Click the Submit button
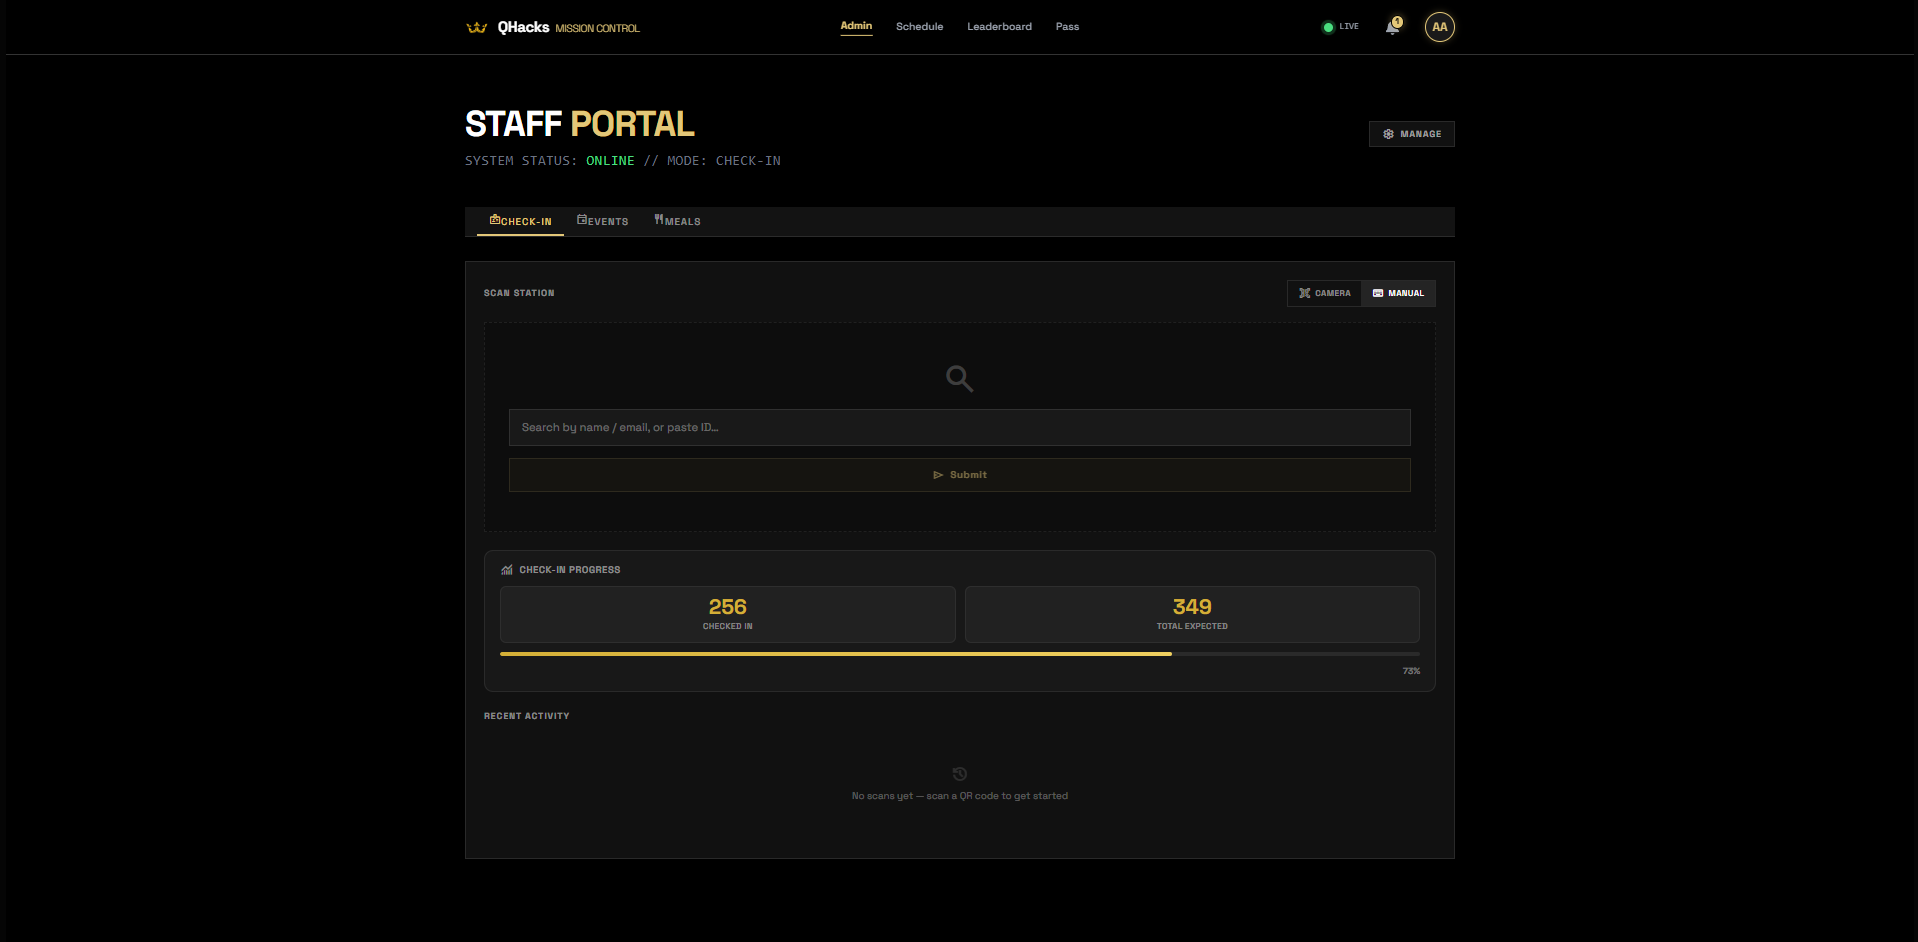The image size is (1918, 942). [959, 474]
